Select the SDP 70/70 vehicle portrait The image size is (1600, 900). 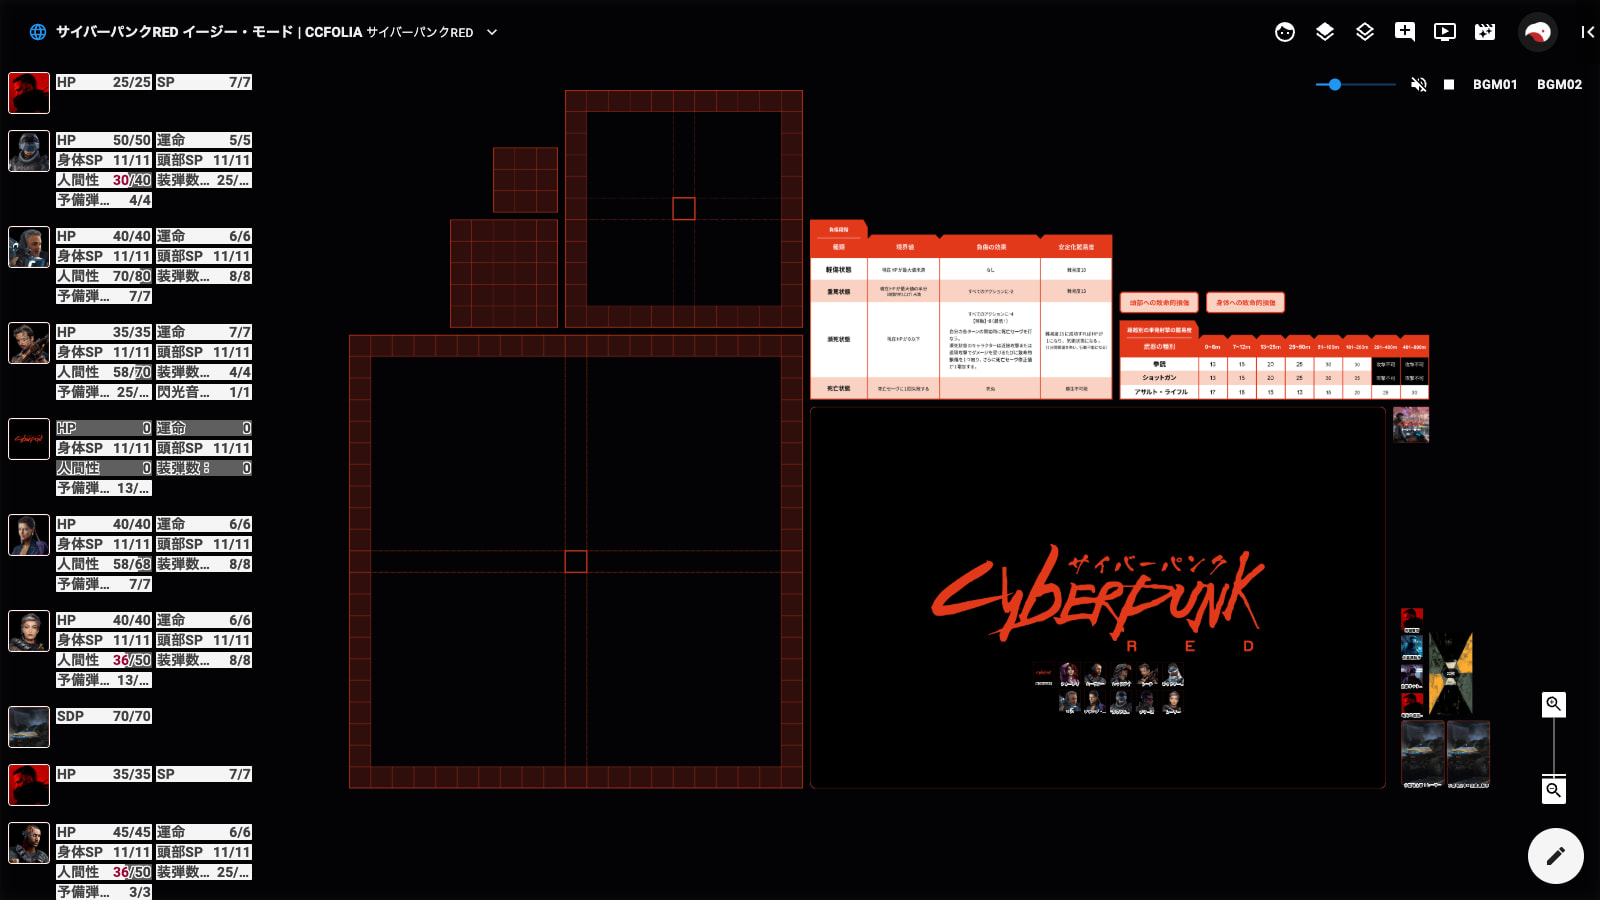[29, 727]
